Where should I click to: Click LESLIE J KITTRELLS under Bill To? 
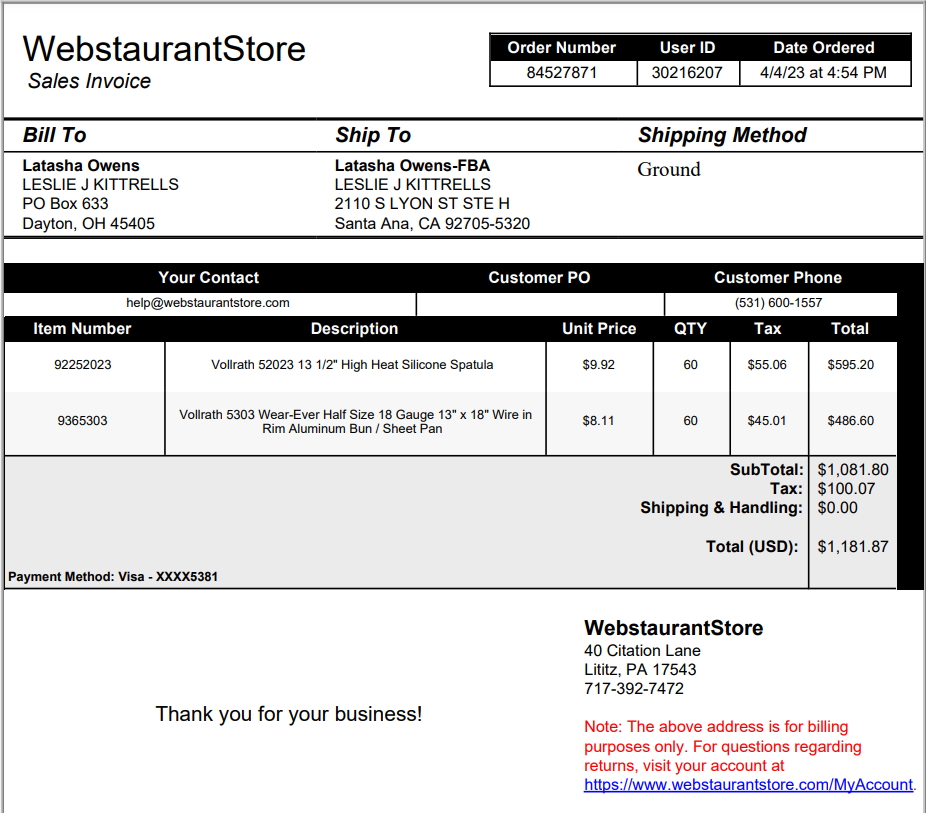coord(100,185)
